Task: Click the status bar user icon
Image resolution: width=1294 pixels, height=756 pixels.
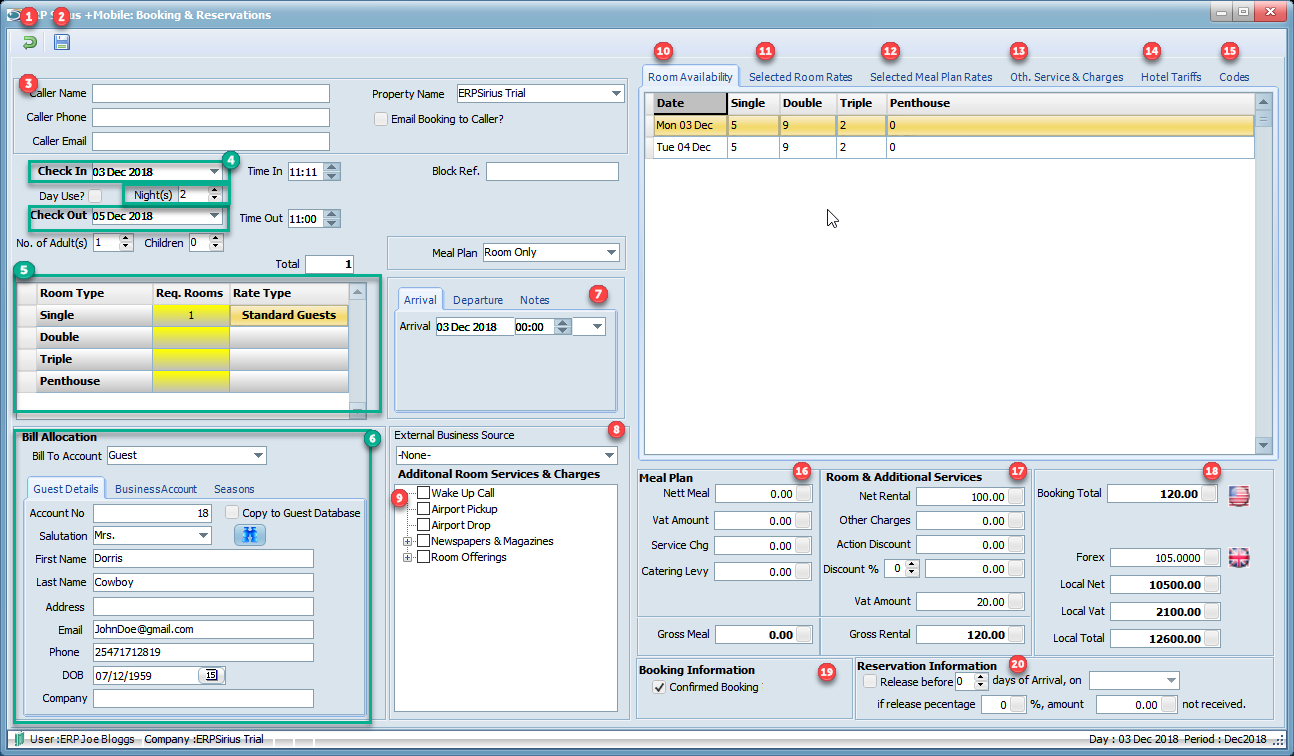Action: tap(19, 739)
